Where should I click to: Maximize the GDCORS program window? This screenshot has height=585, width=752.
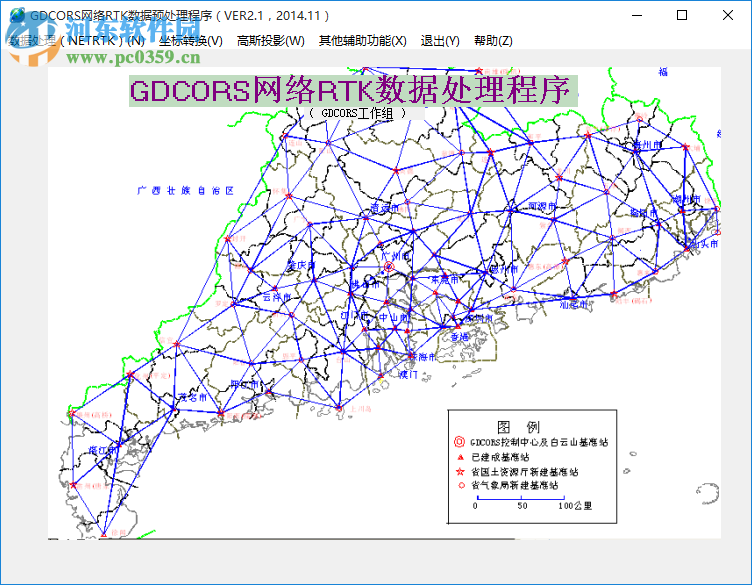pos(682,15)
